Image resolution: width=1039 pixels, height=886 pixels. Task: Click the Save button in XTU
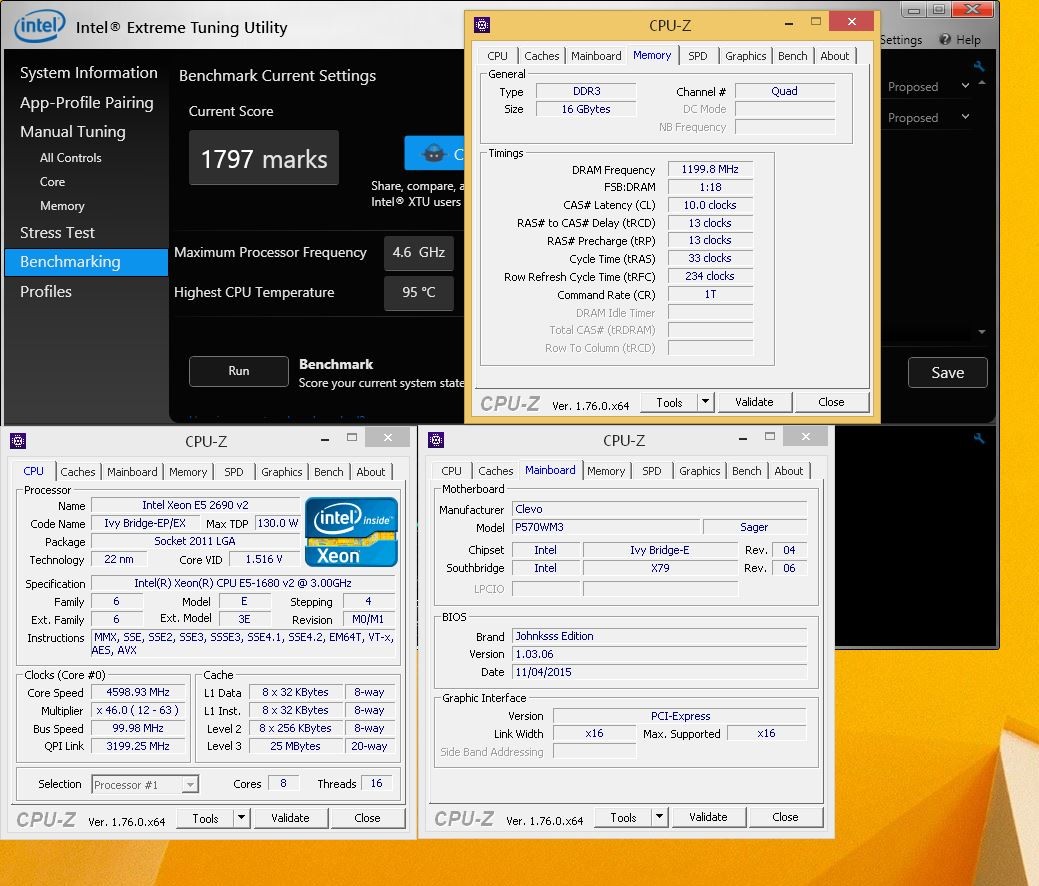click(947, 373)
